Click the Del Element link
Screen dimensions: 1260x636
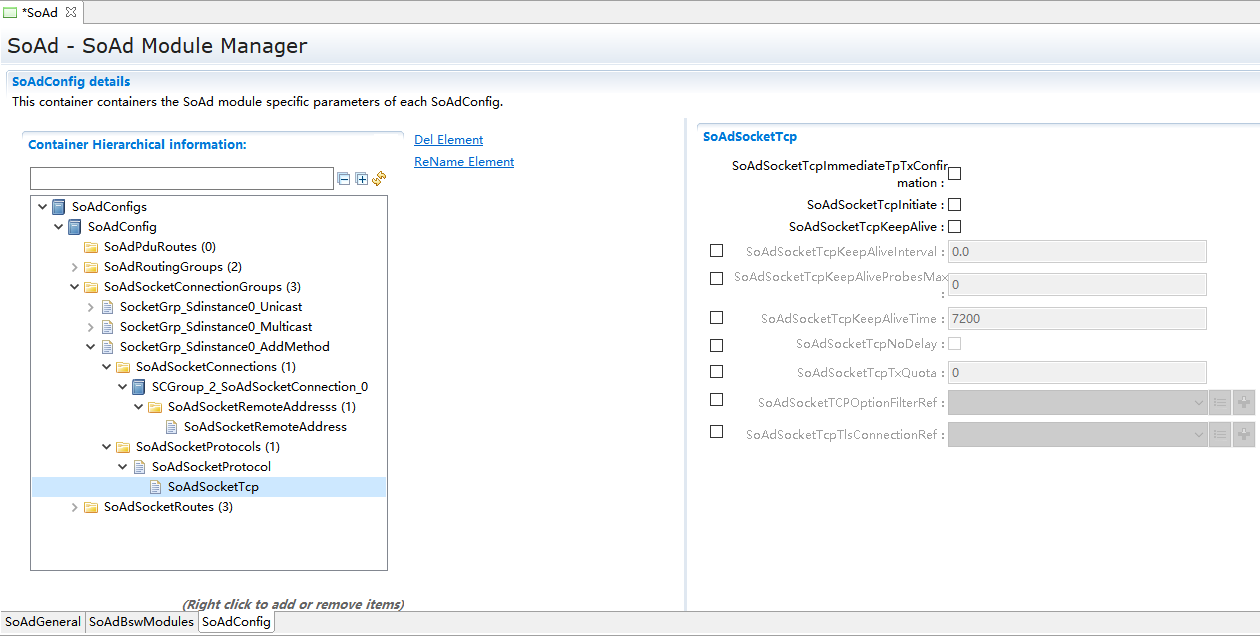(x=448, y=140)
